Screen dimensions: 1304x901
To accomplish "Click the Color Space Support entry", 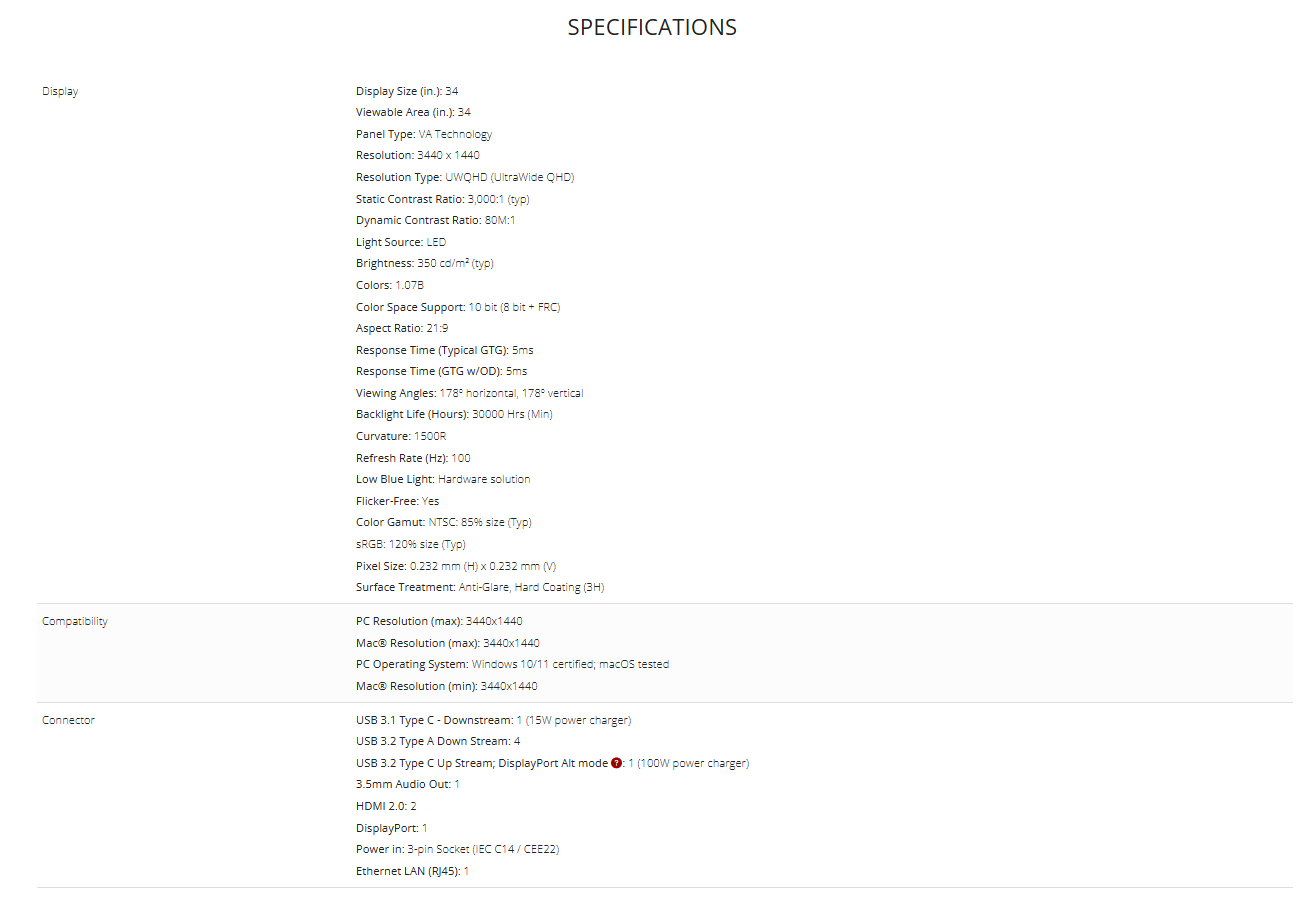I will click(458, 307).
